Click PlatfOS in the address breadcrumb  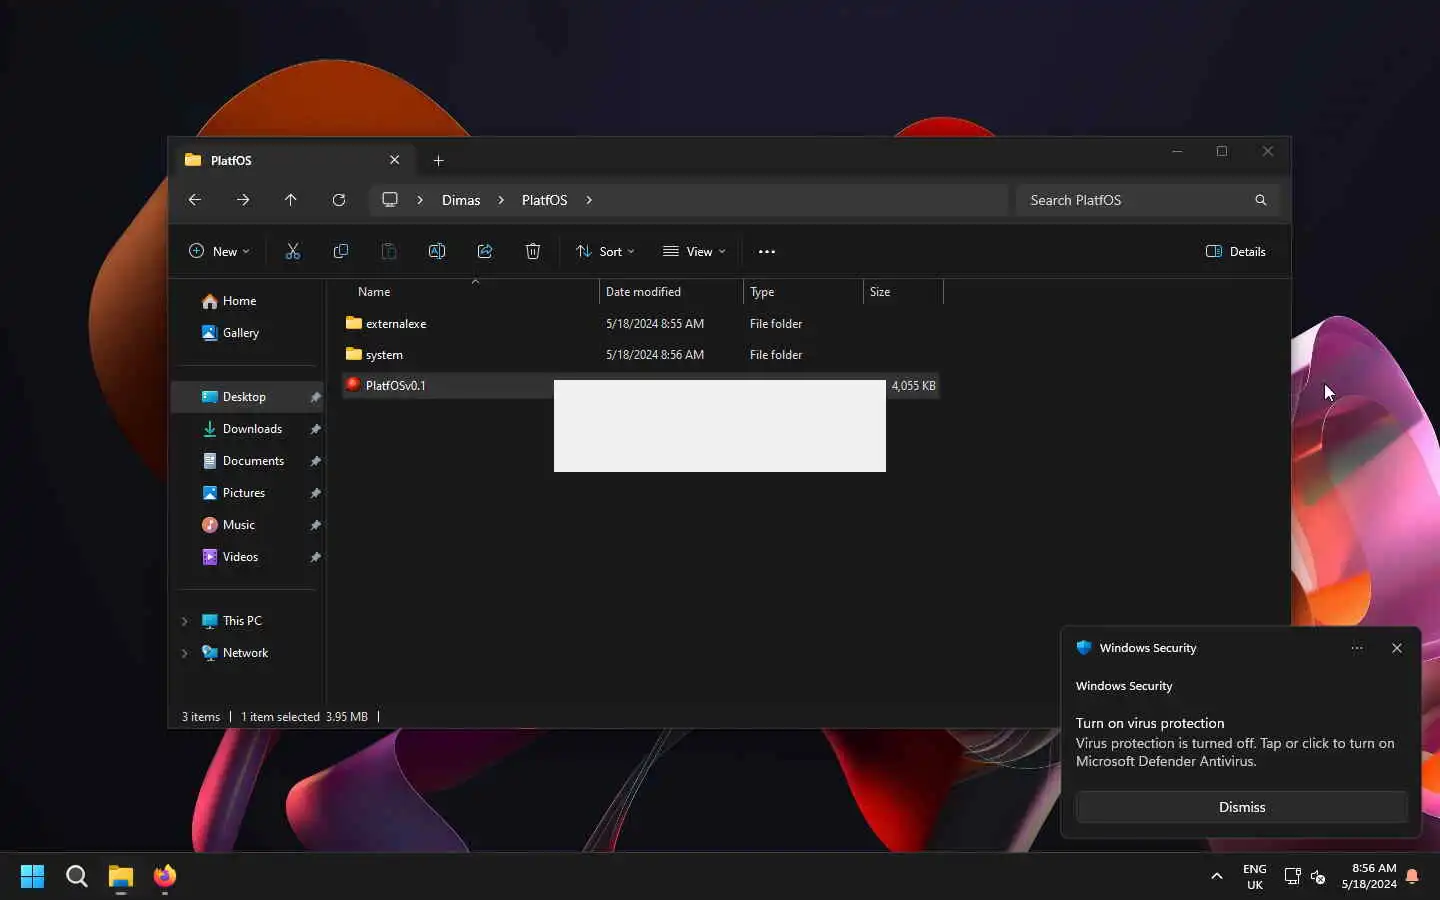point(544,200)
